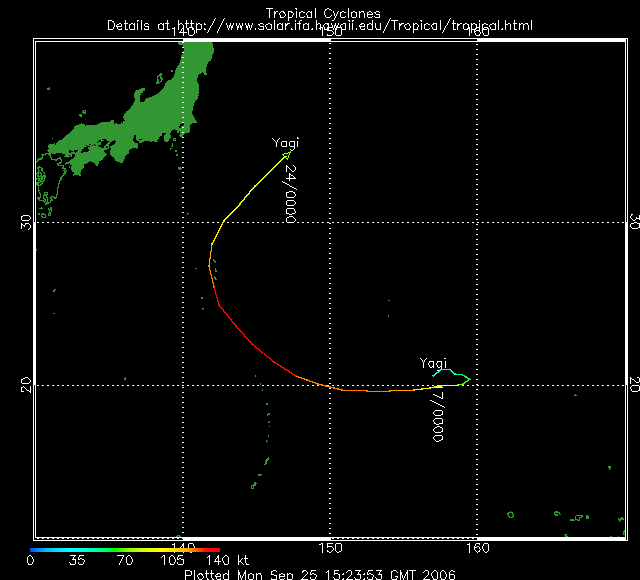Click the 160 longitude label beneath the map
The height and width of the screenshot is (580, 640).
477,548
